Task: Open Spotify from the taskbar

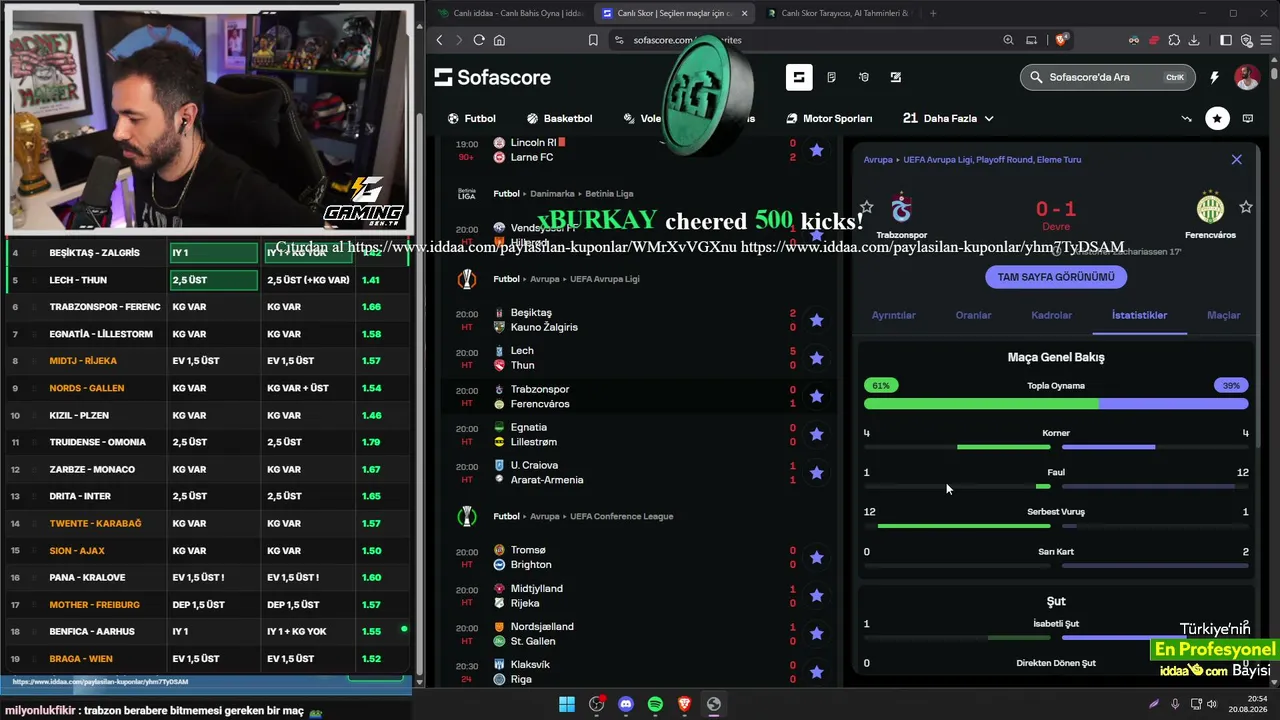Action: [x=655, y=704]
